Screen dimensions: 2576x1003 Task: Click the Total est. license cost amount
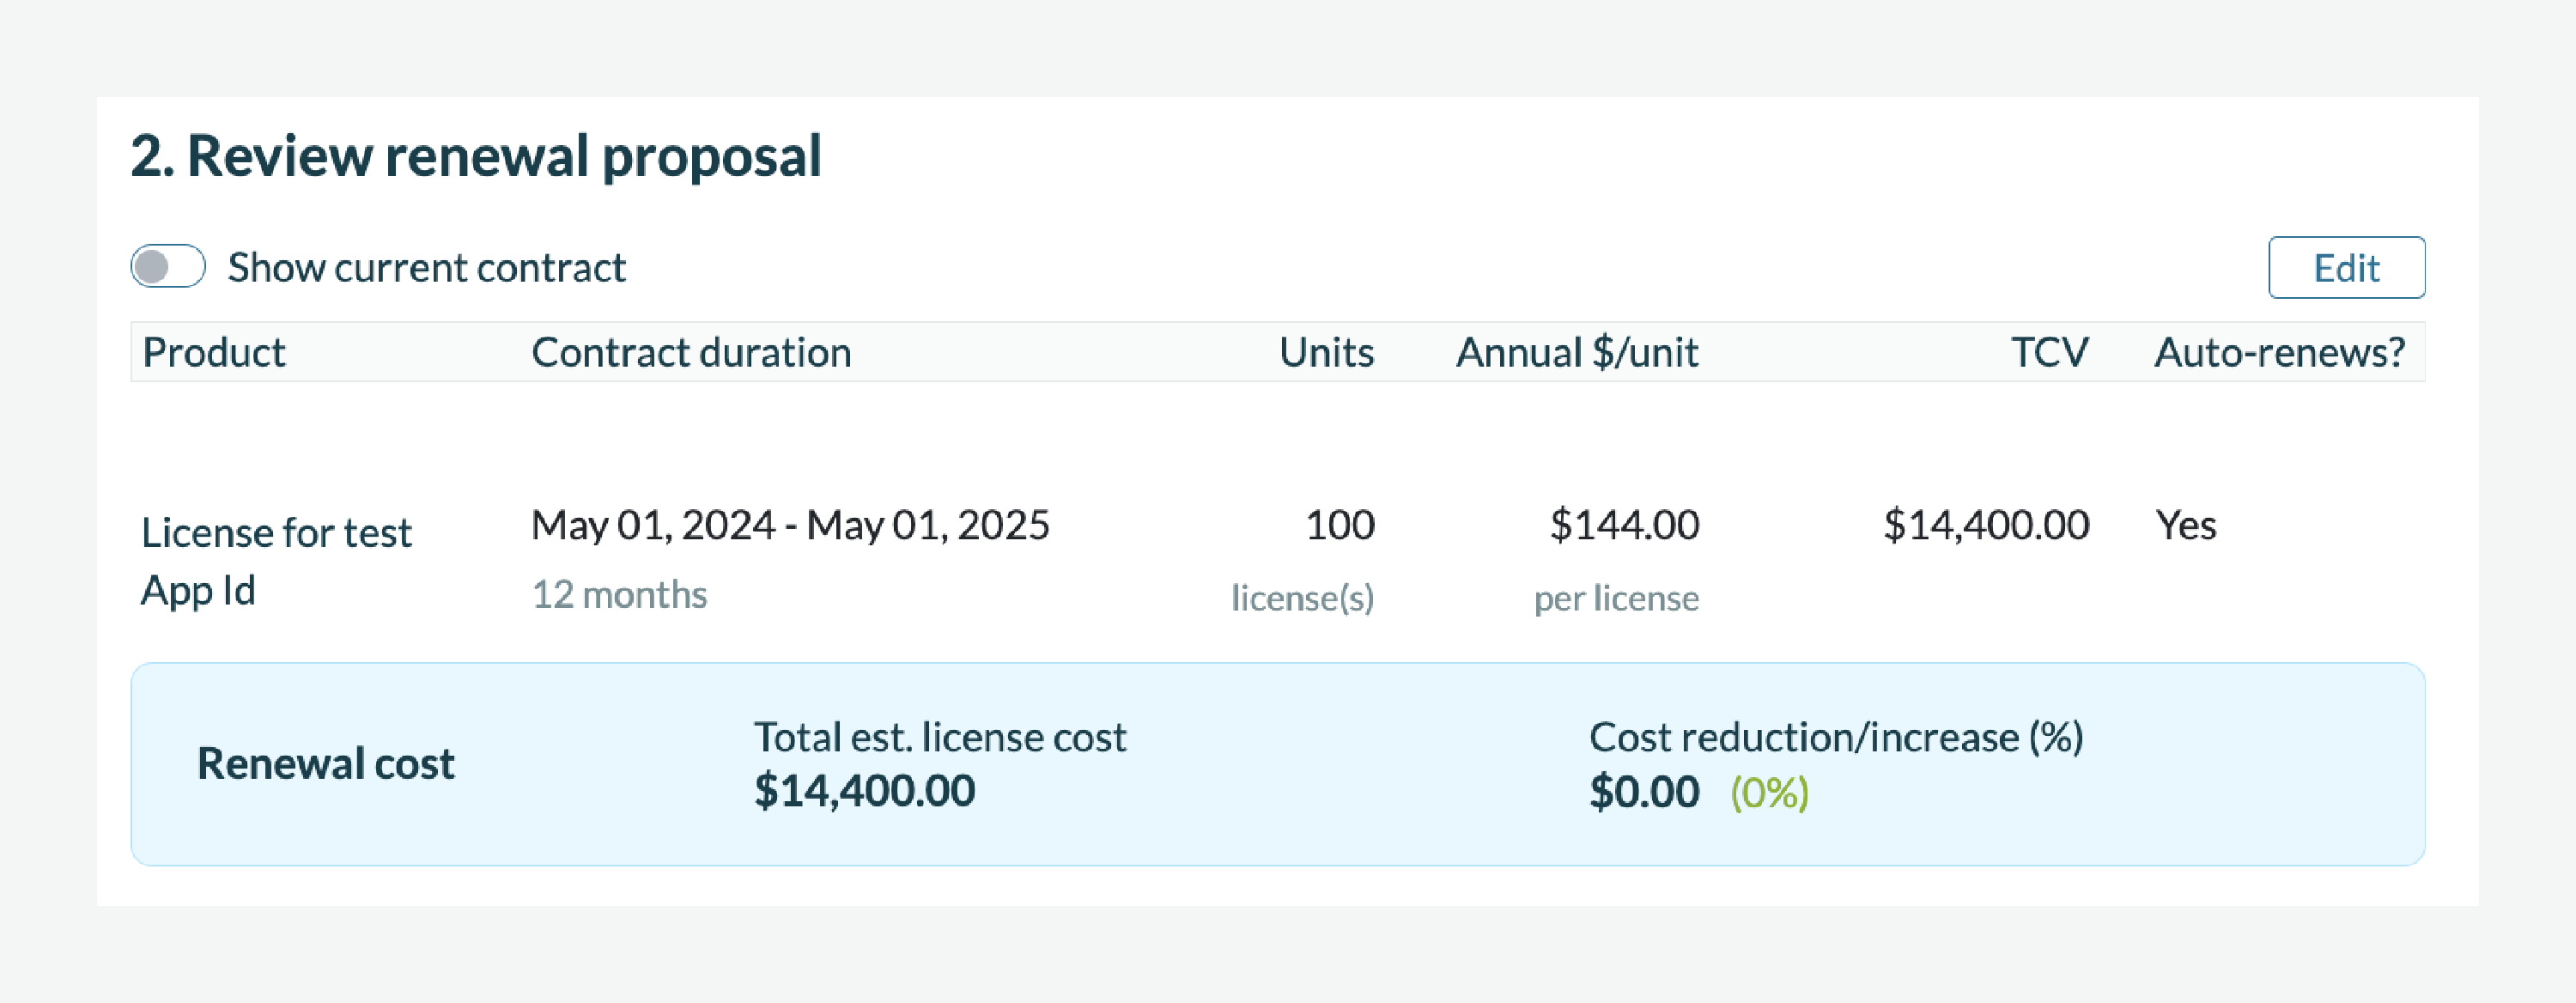864,791
